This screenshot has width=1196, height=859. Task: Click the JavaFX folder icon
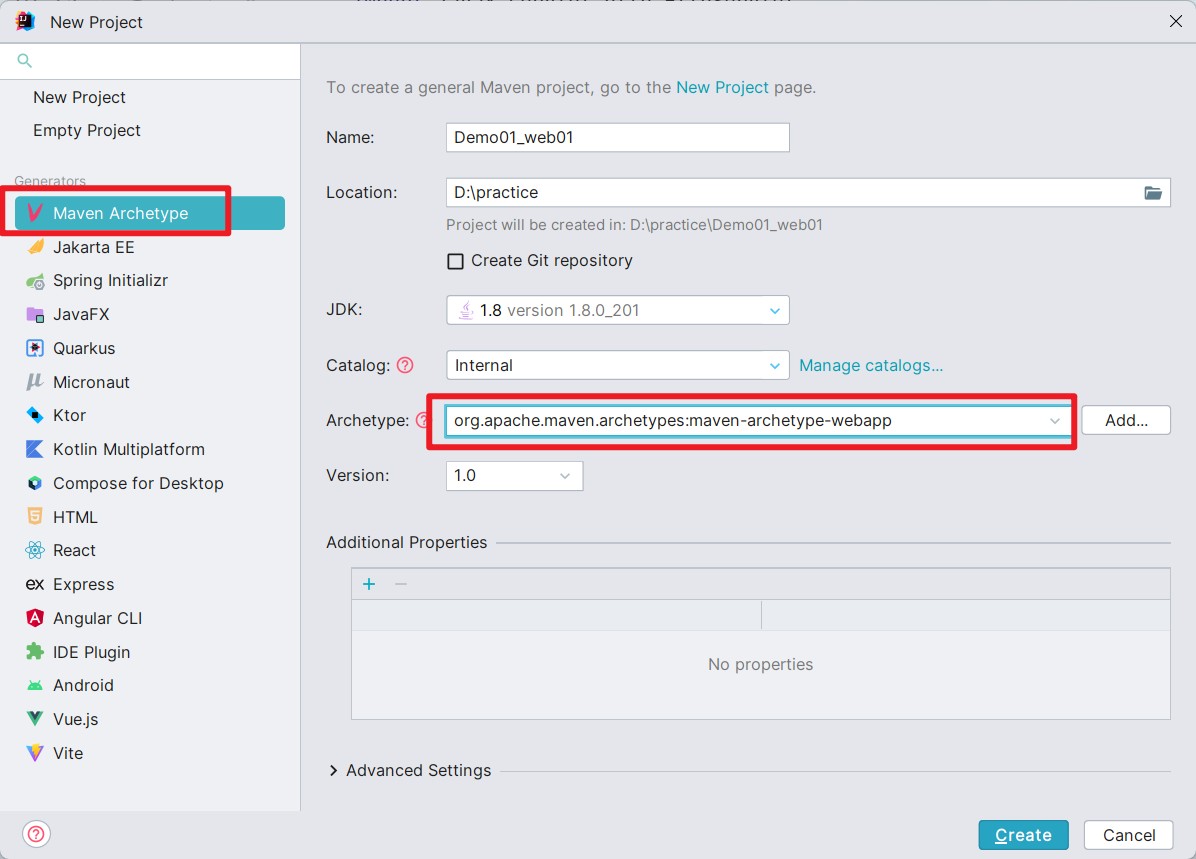(x=35, y=314)
